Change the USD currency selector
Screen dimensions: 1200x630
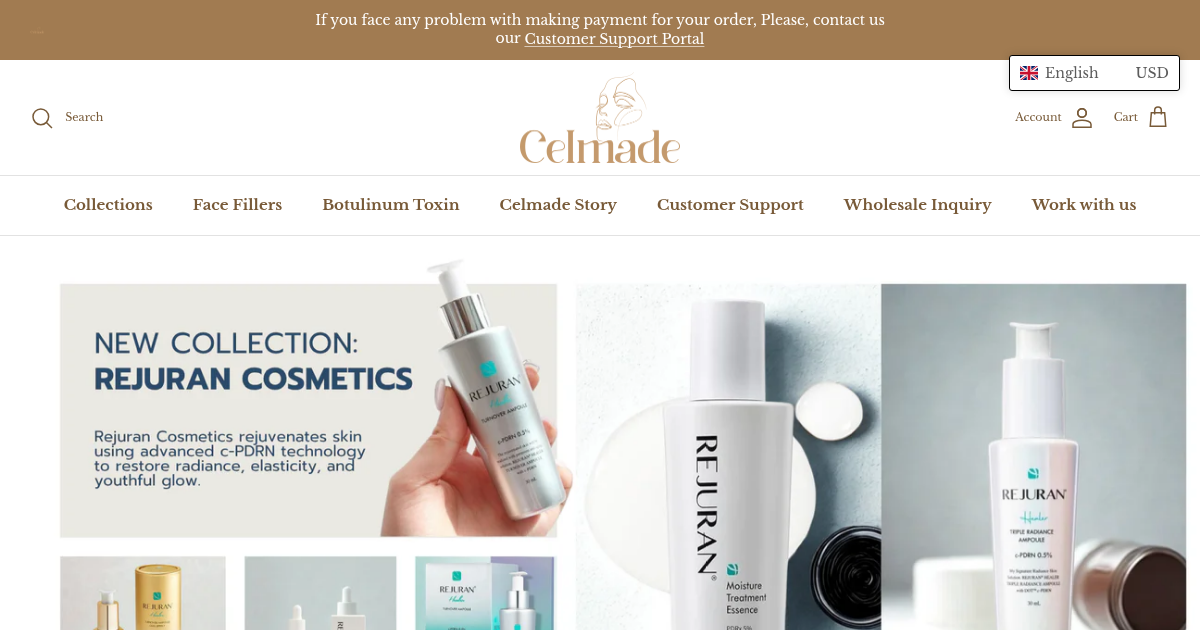pos(1152,73)
